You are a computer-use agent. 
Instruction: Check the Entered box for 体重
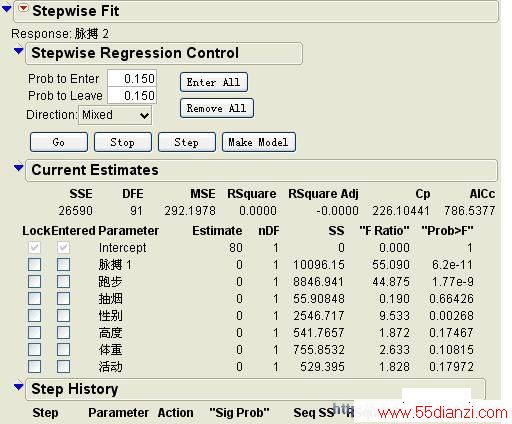click(x=63, y=349)
